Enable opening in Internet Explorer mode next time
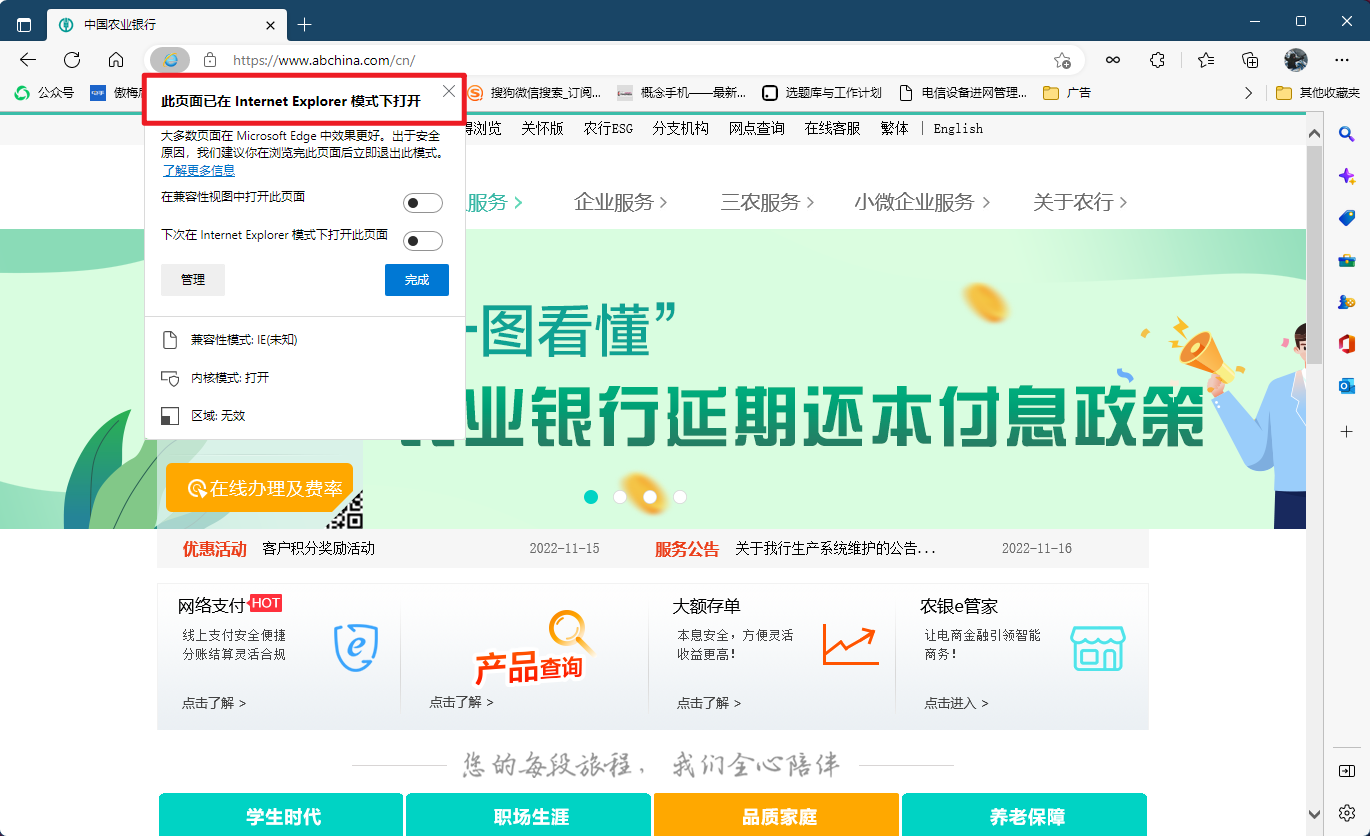The image size is (1370, 836). click(422, 240)
